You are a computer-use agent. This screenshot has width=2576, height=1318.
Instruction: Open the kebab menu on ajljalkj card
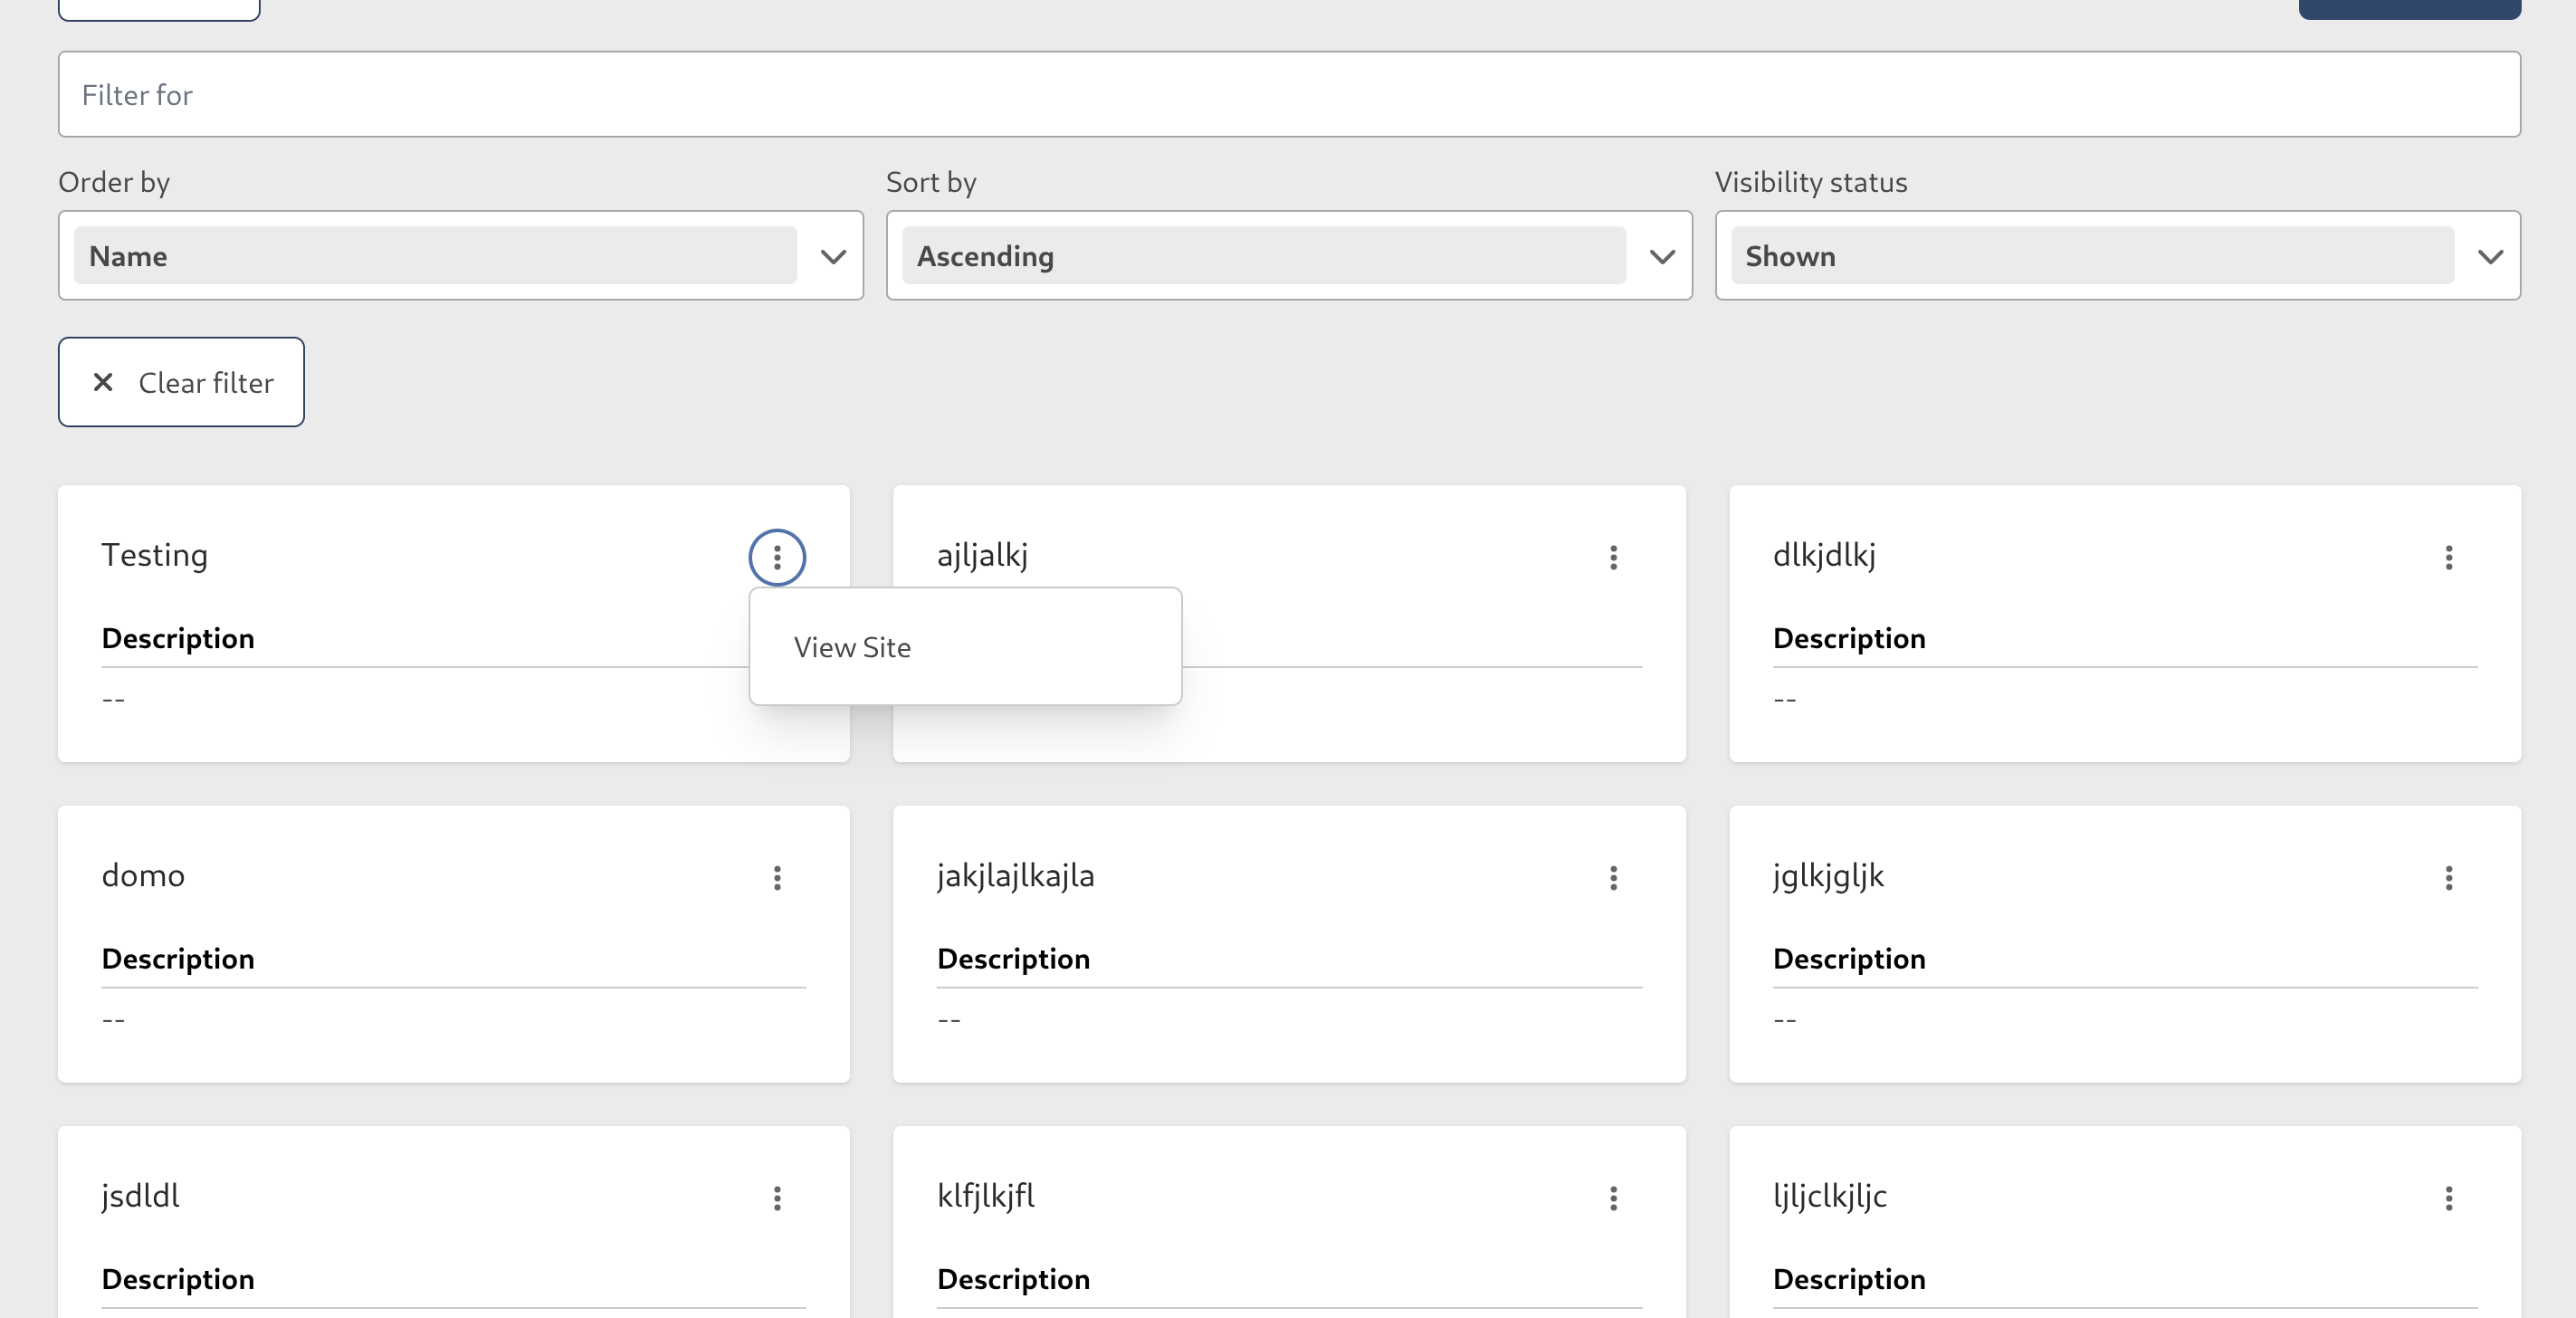(1613, 557)
